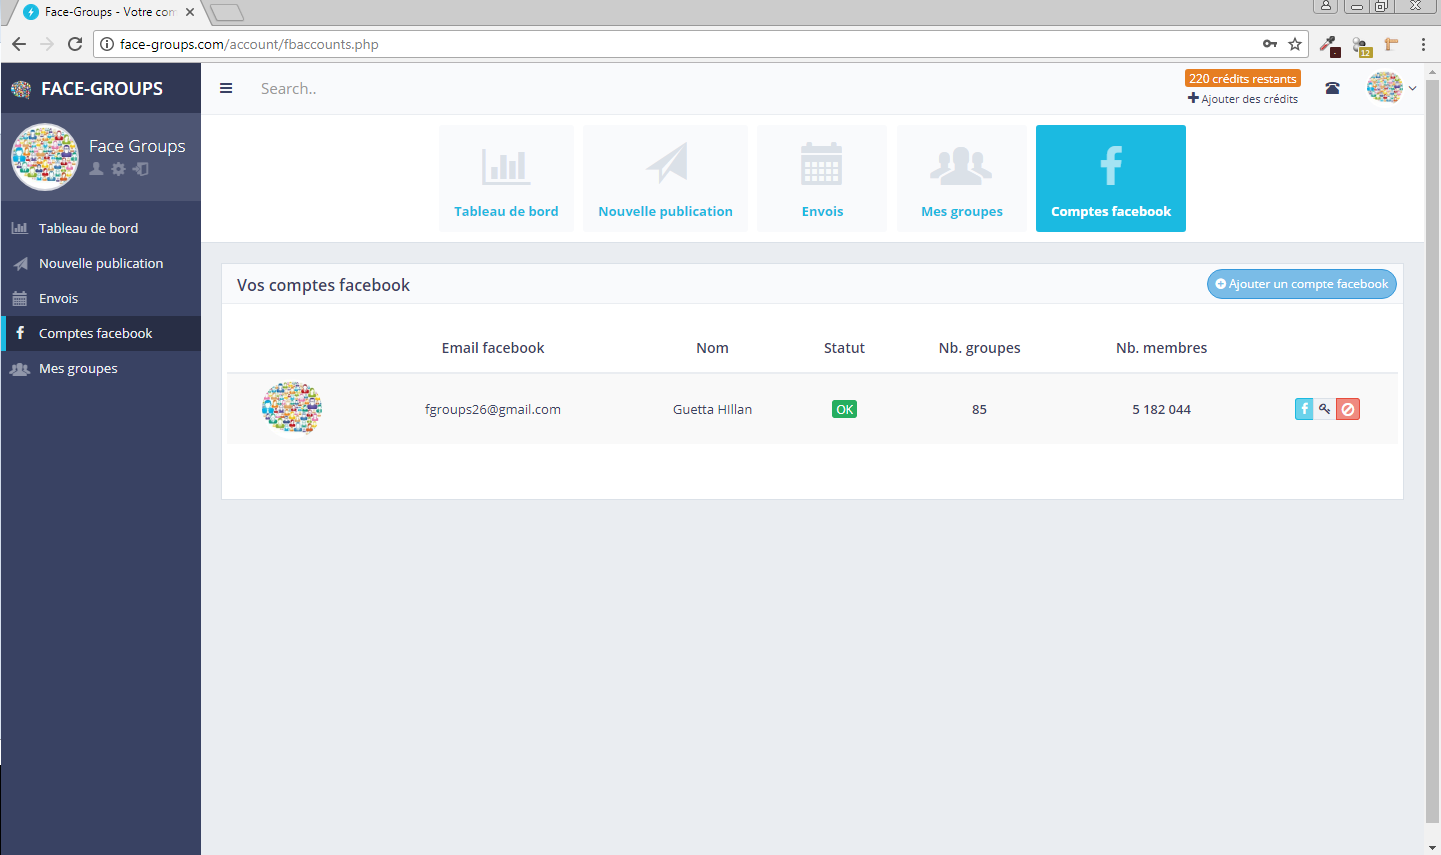
Task: Click the 220 crédits restants badge
Action: (x=1242, y=78)
